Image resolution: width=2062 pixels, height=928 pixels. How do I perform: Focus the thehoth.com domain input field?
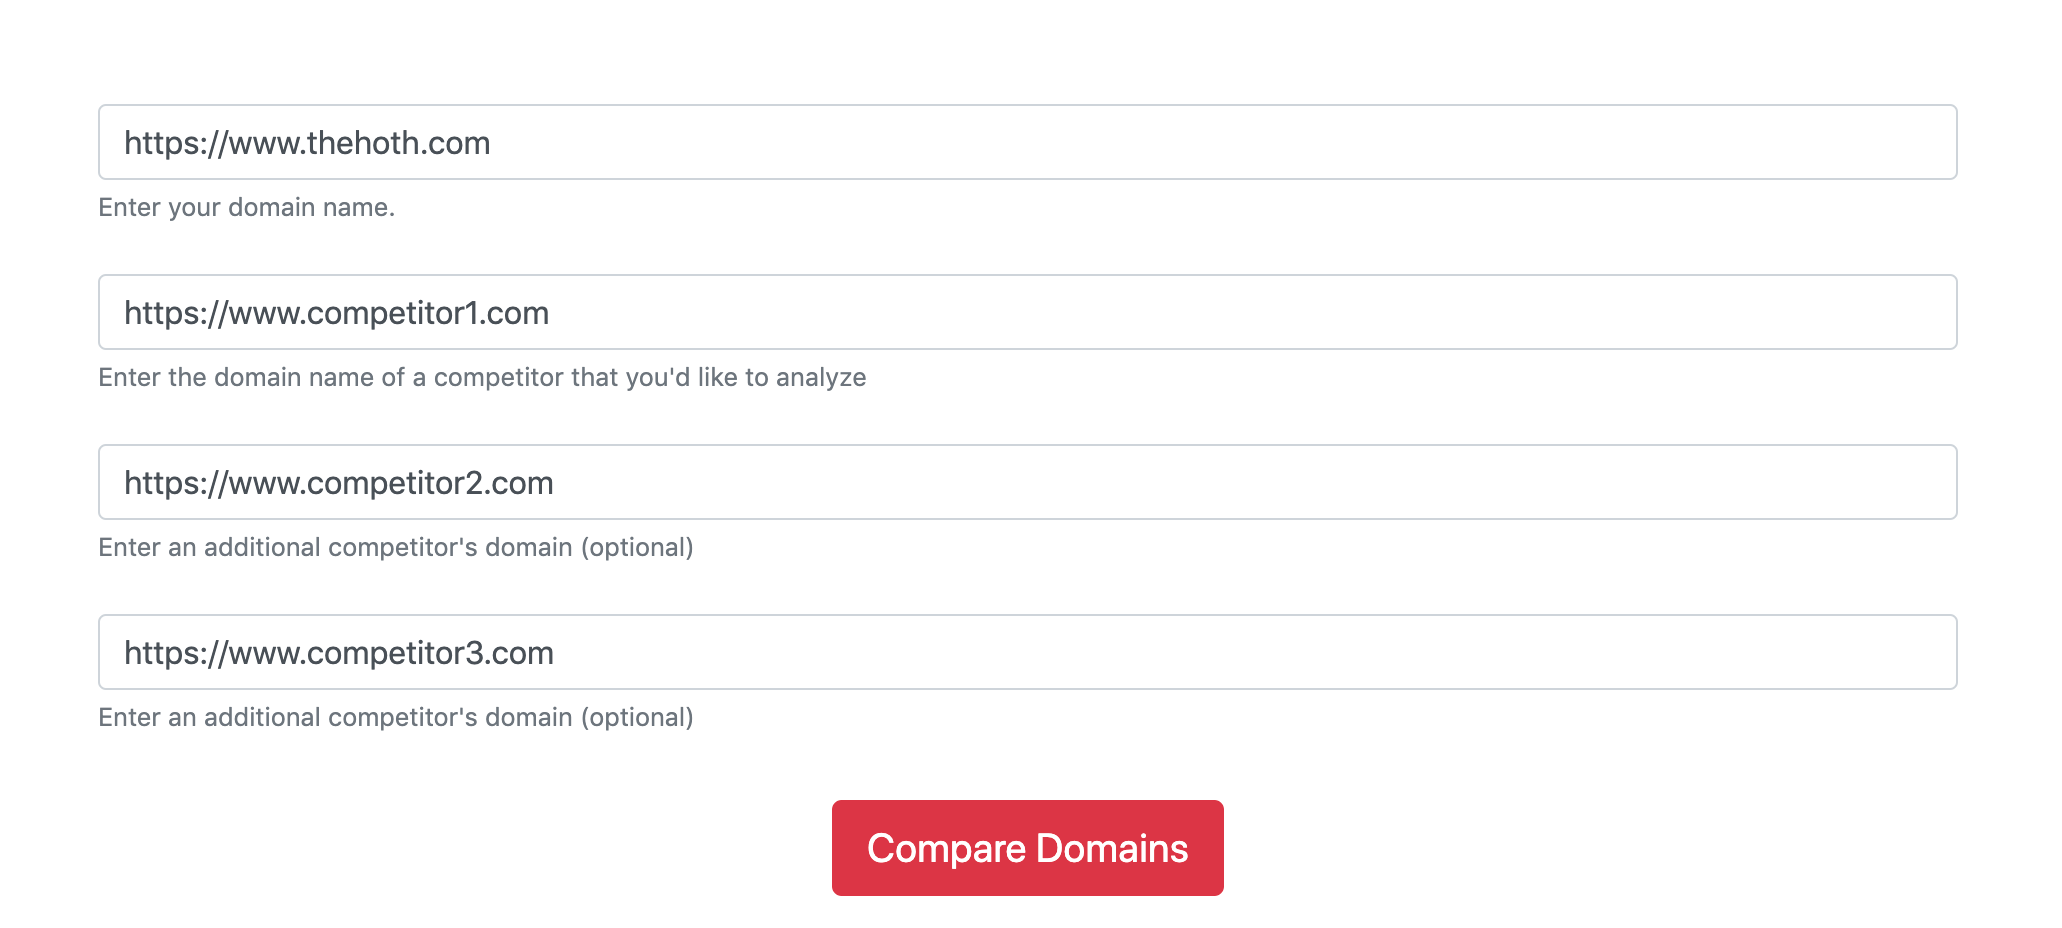[1027, 142]
